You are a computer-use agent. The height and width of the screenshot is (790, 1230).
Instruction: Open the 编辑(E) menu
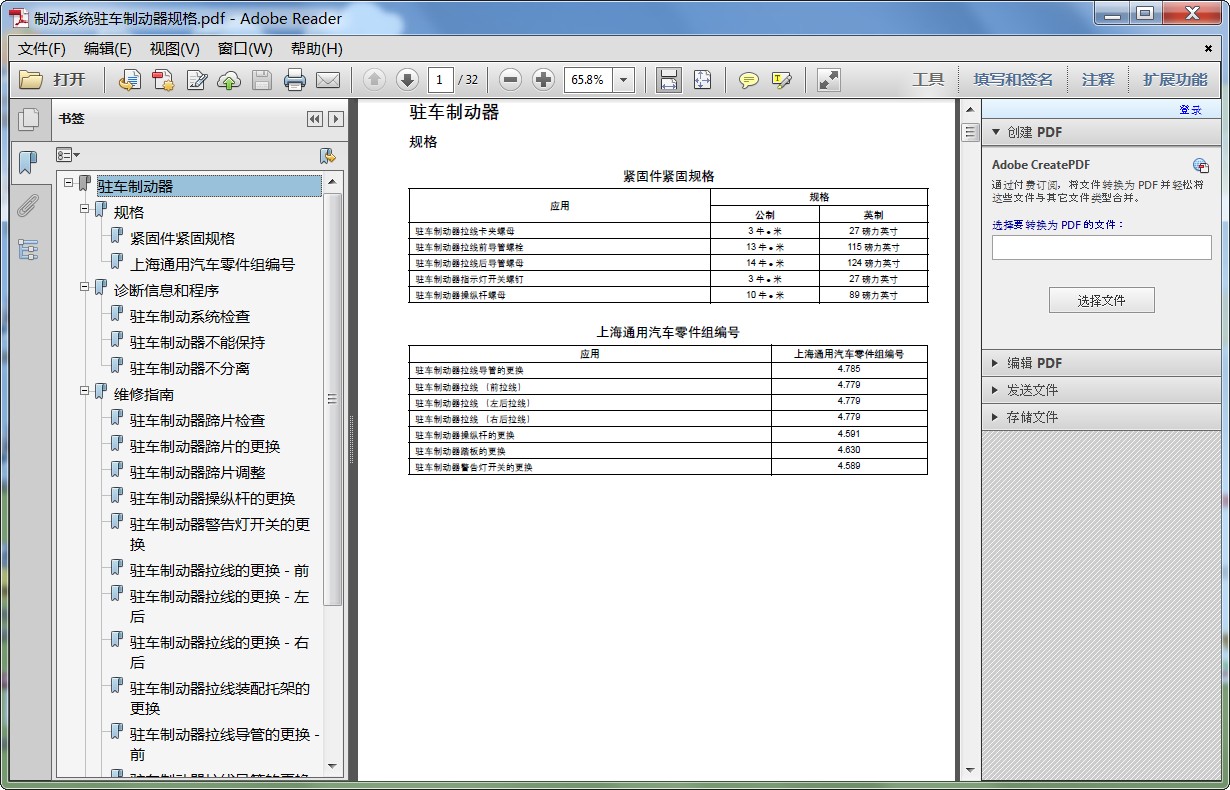pyautogui.click(x=107, y=48)
